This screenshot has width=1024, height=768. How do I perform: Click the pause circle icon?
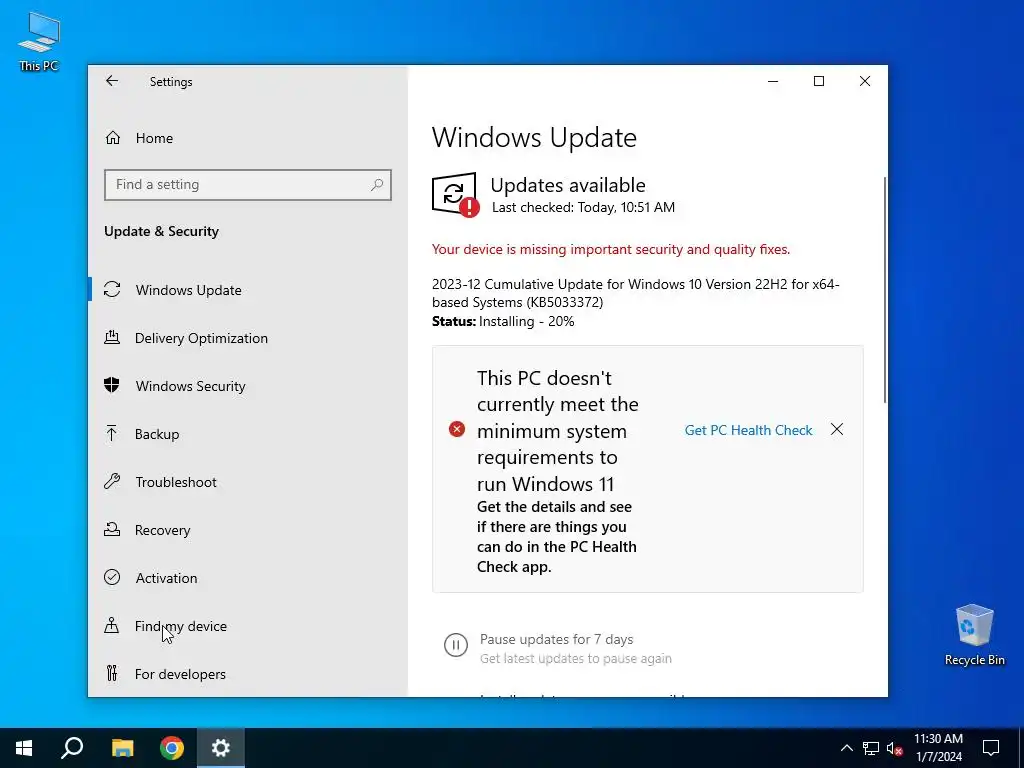click(456, 645)
